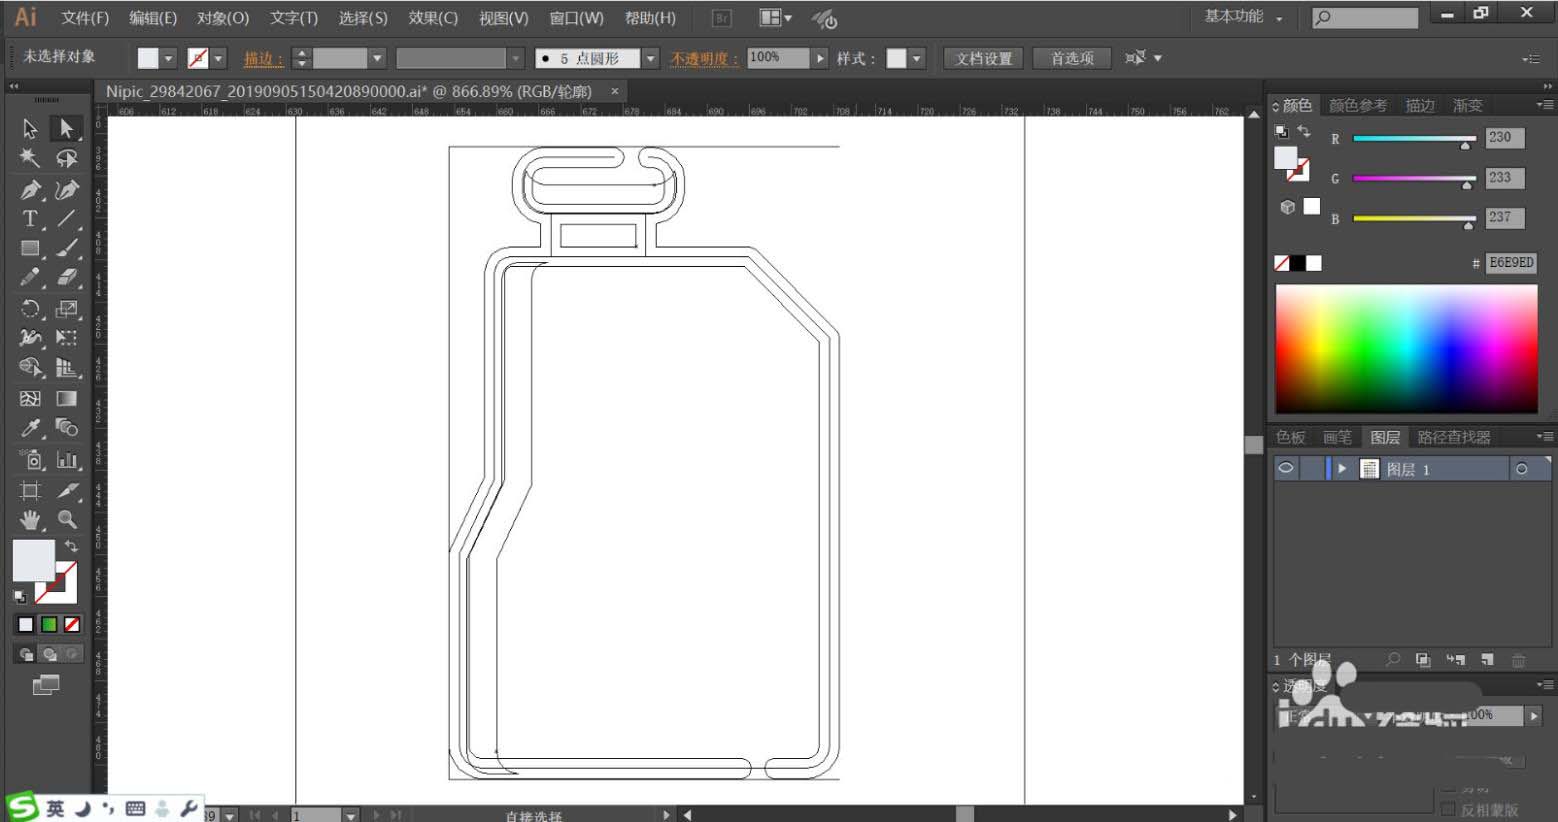This screenshot has height=822, width=1558.
Task: Select the Symbol Sprayer tool
Action: tap(30, 459)
